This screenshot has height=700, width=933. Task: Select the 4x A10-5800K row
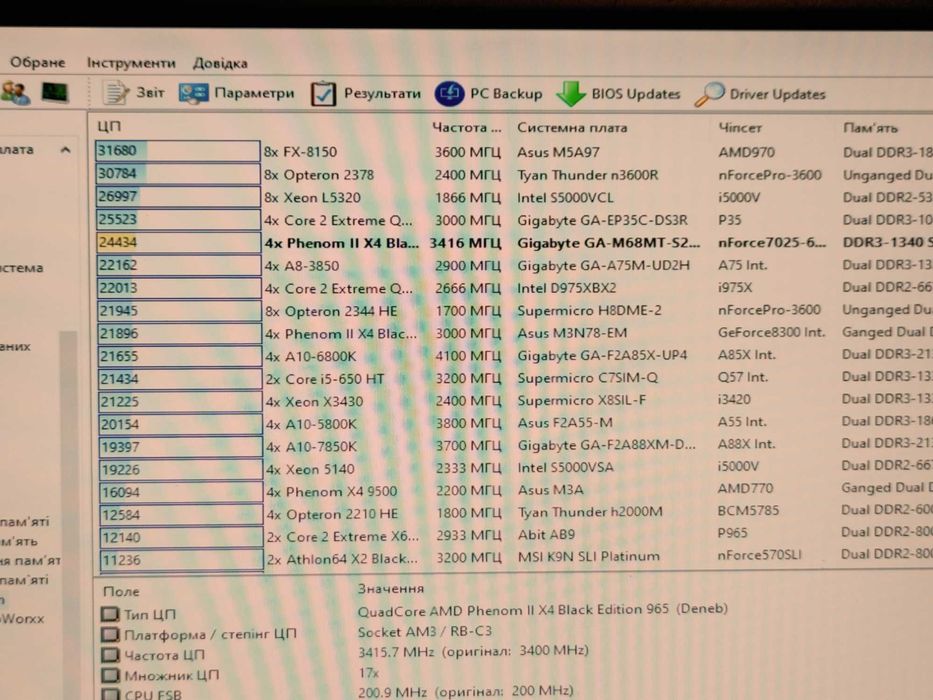pos(514,424)
